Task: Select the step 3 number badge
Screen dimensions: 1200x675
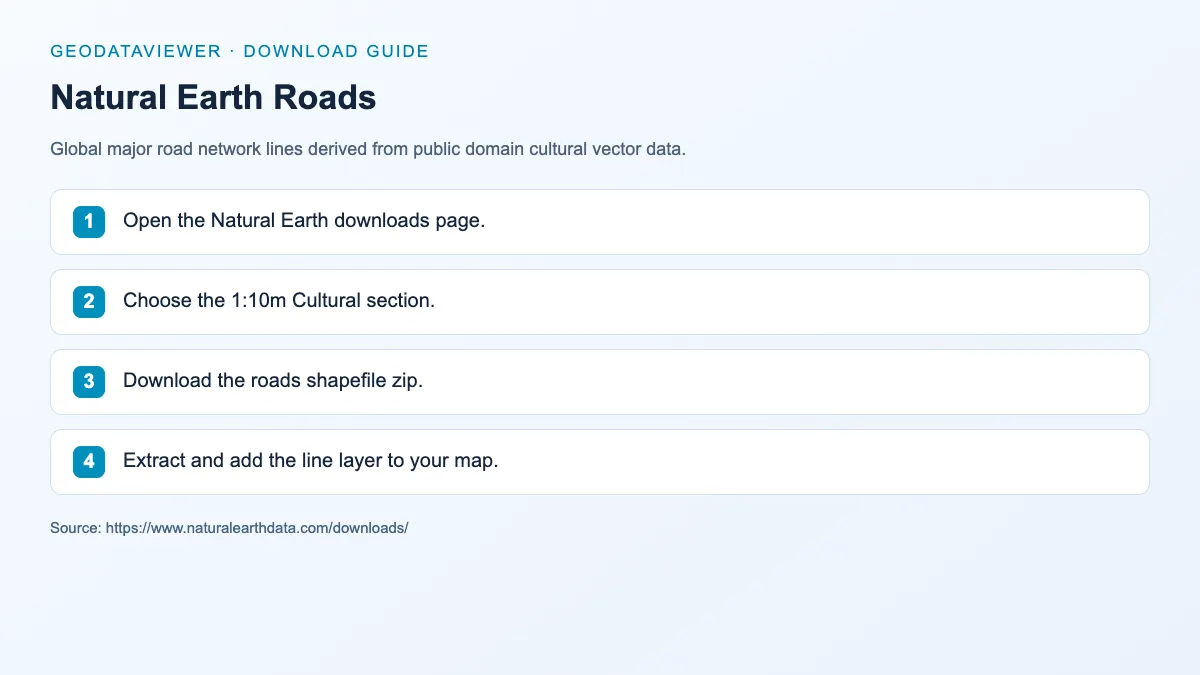Action: tap(89, 382)
